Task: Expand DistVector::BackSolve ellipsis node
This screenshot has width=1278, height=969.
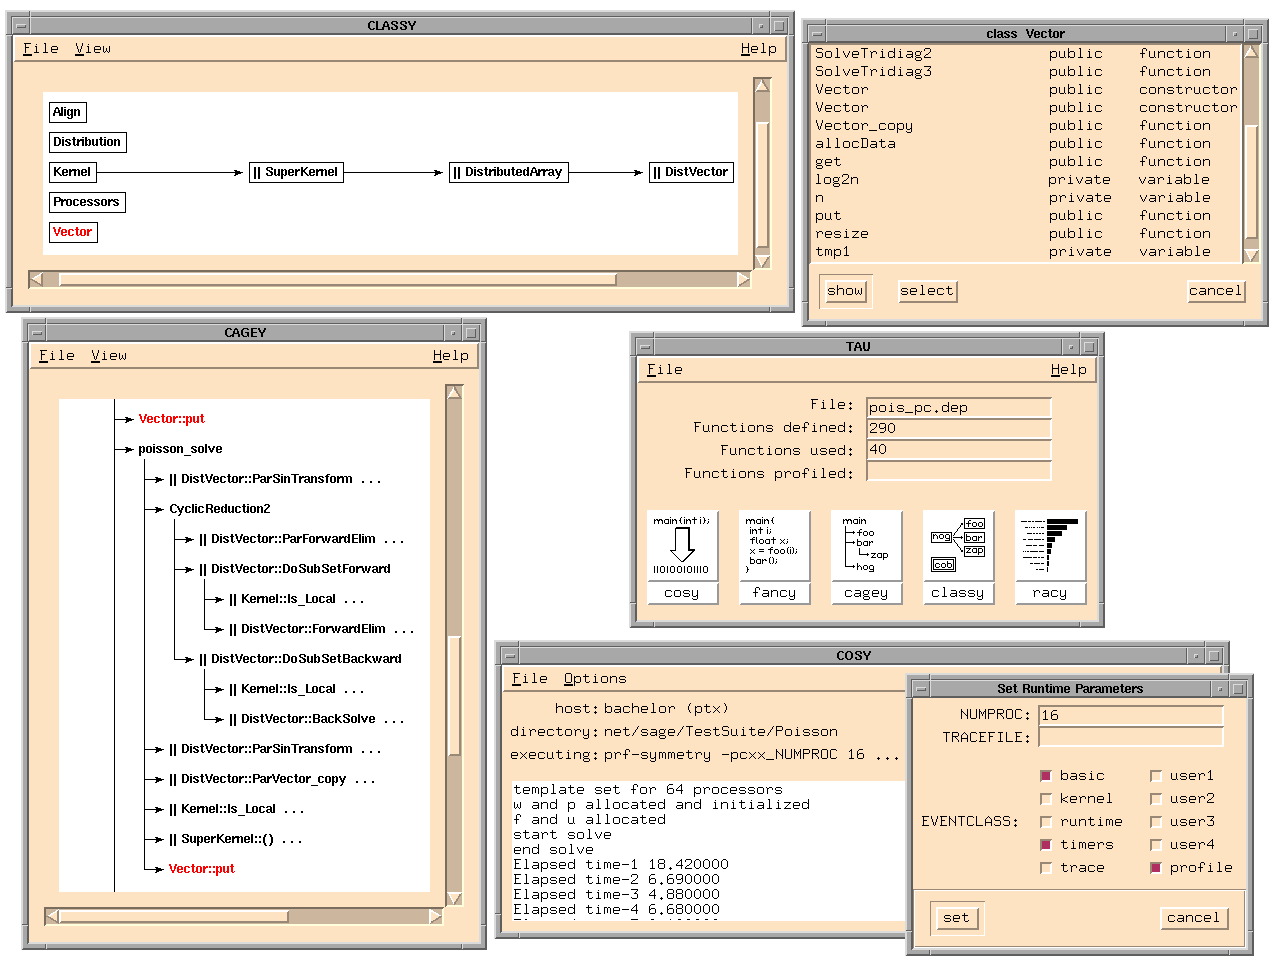Action: [x=394, y=721]
